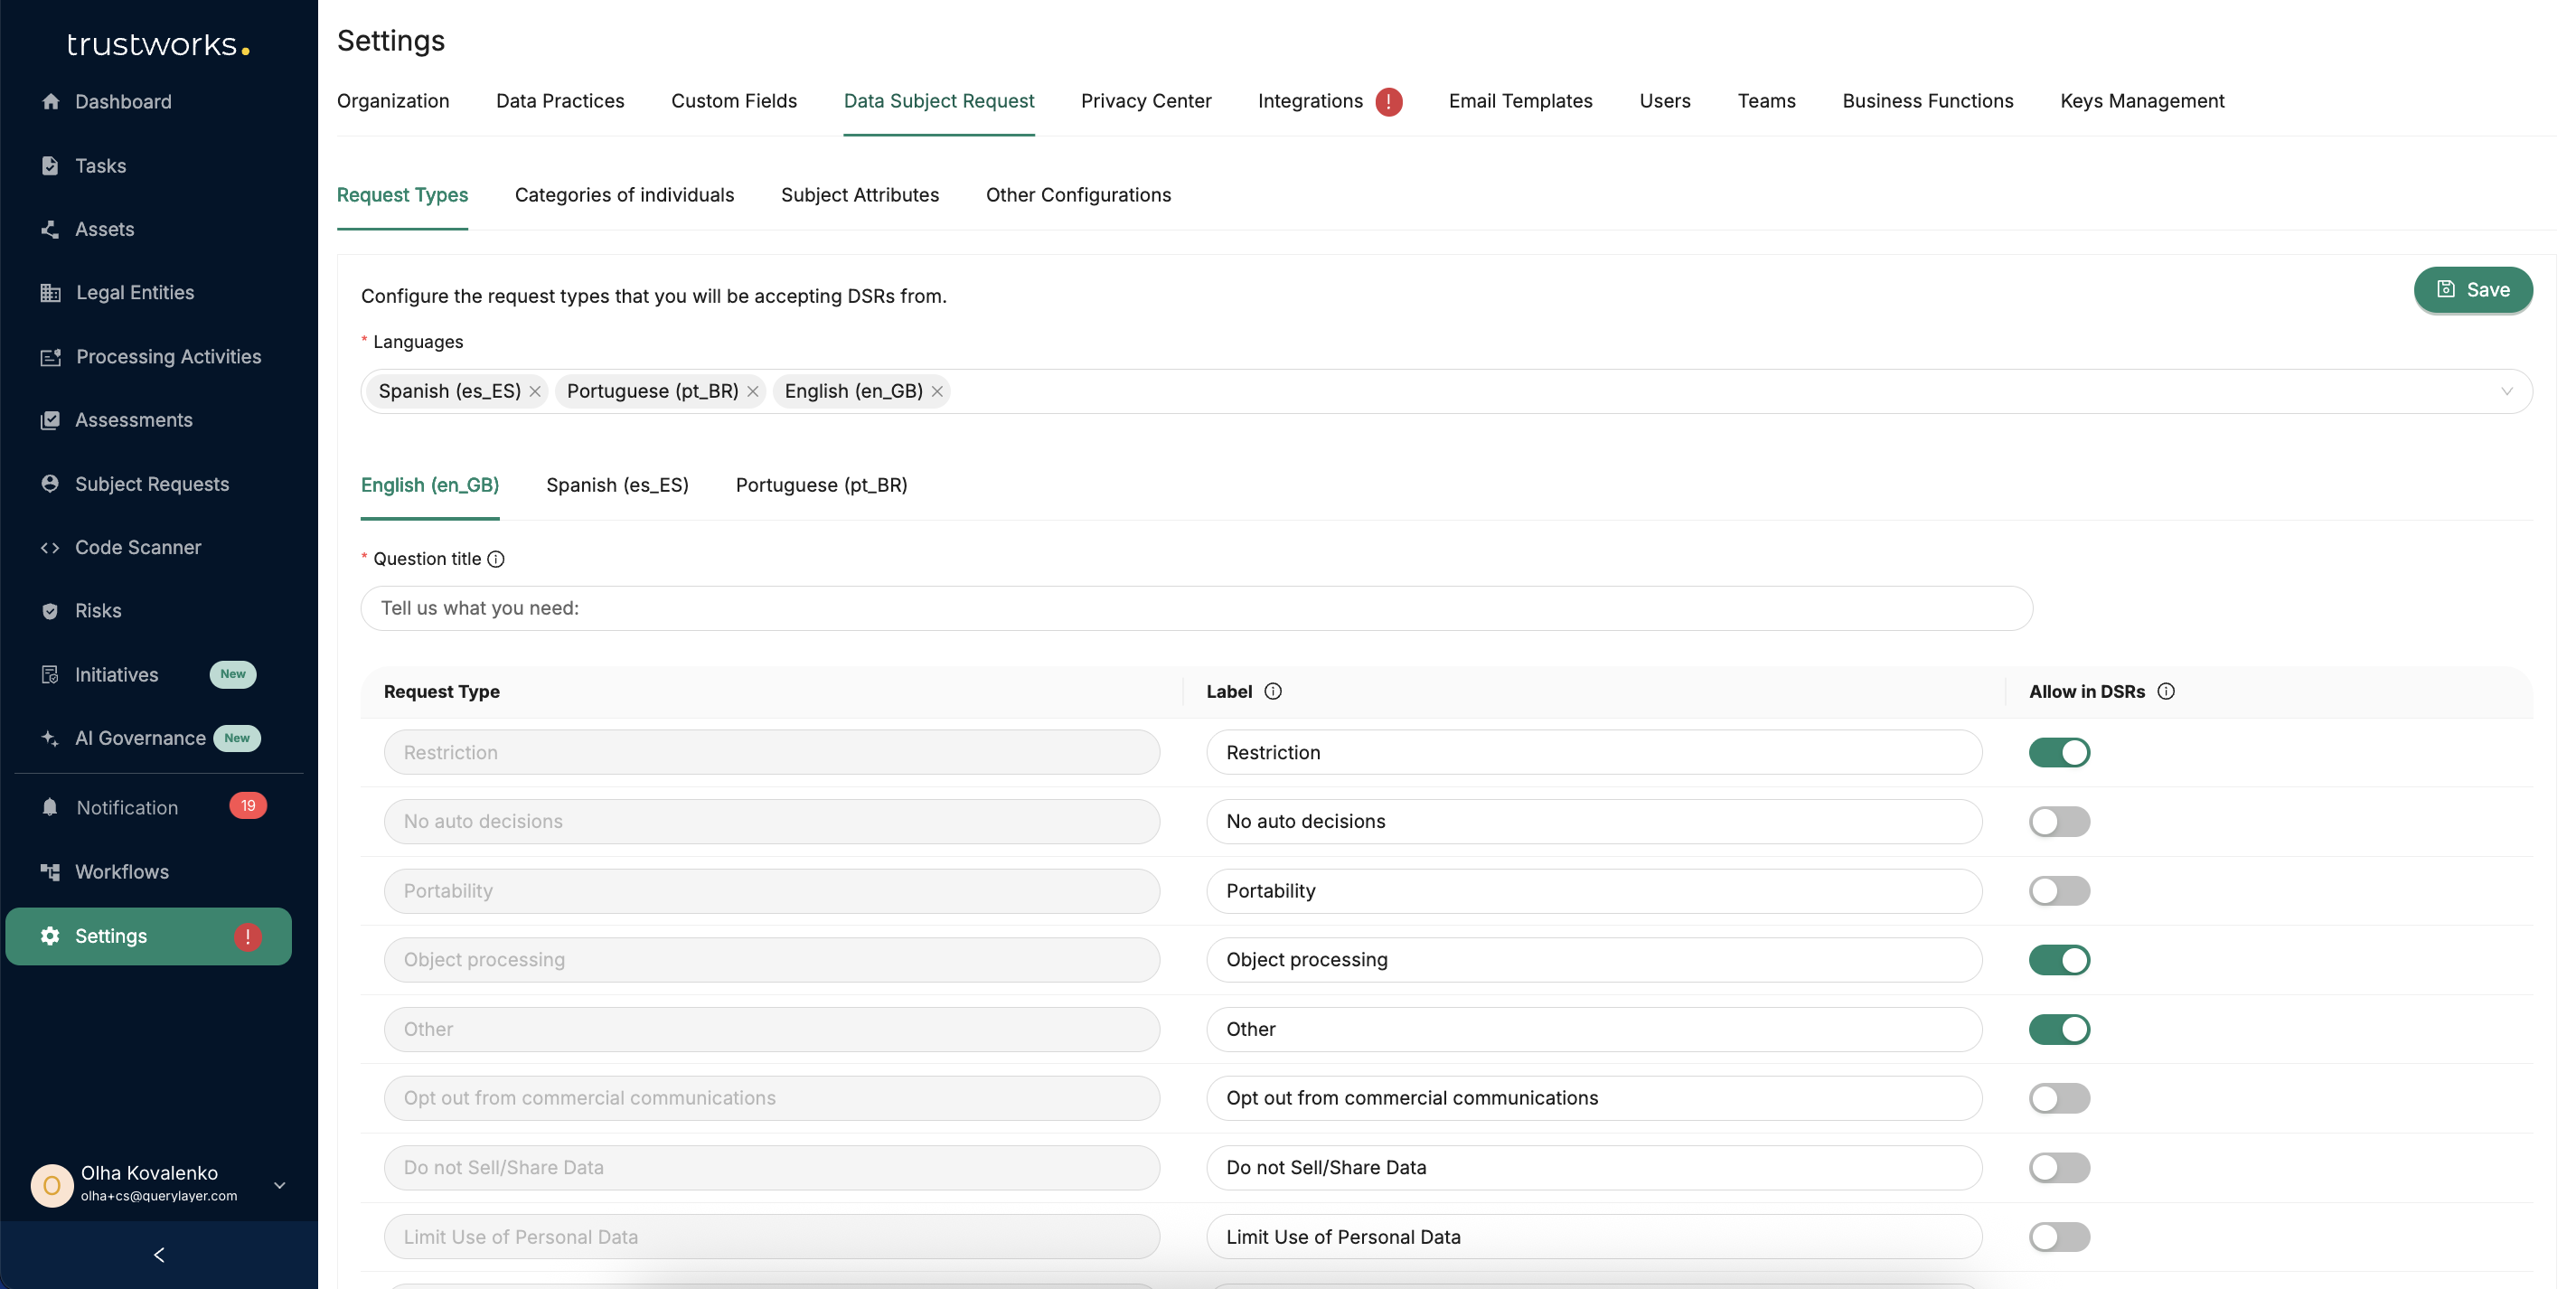Enable the Portability request toggle
Image resolution: width=2576 pixels, height=1289 pixels.
tap(2058, 891)
